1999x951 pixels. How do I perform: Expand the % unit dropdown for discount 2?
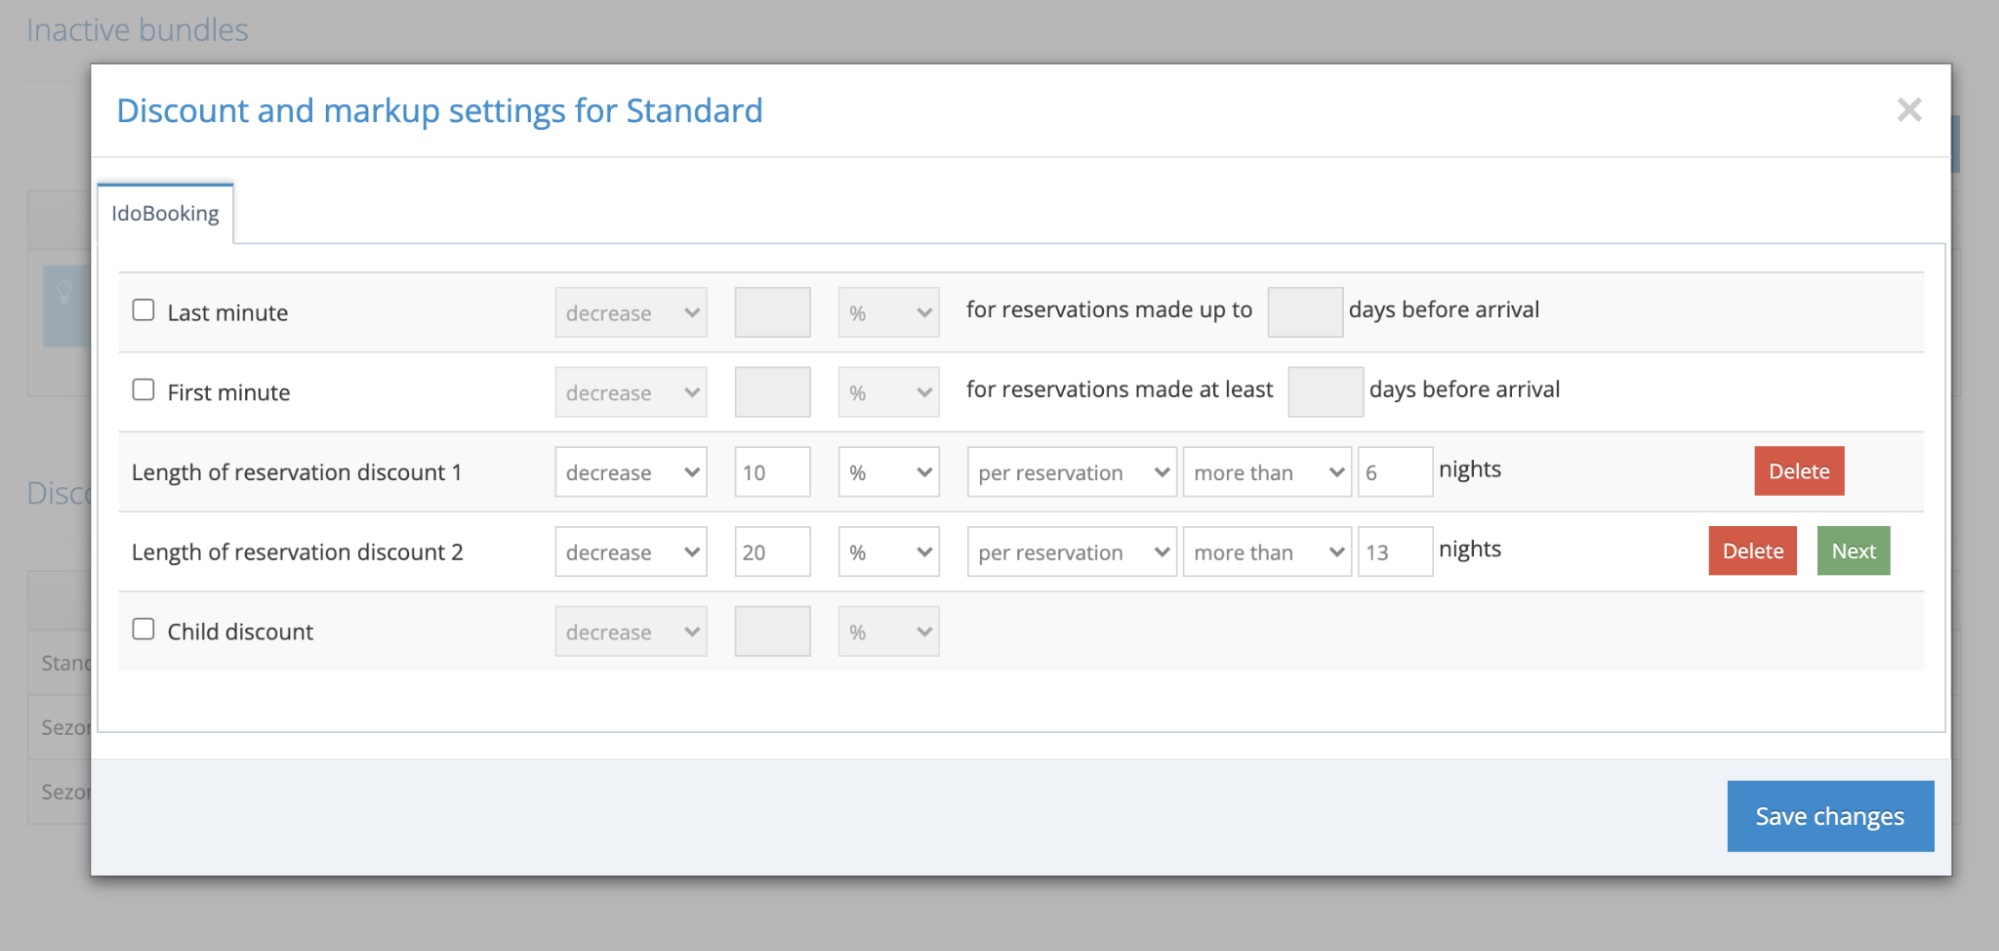(x=888, y=552)
